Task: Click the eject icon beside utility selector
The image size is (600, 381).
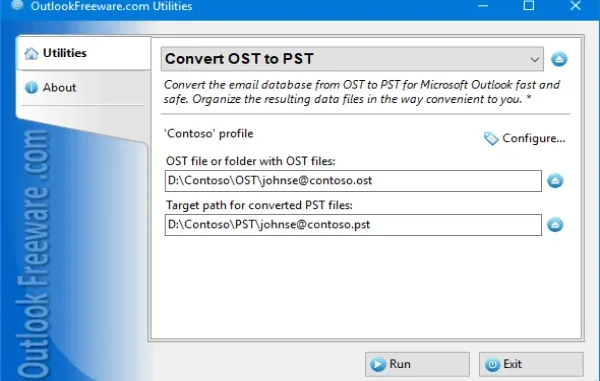Action: coord(559,59)
